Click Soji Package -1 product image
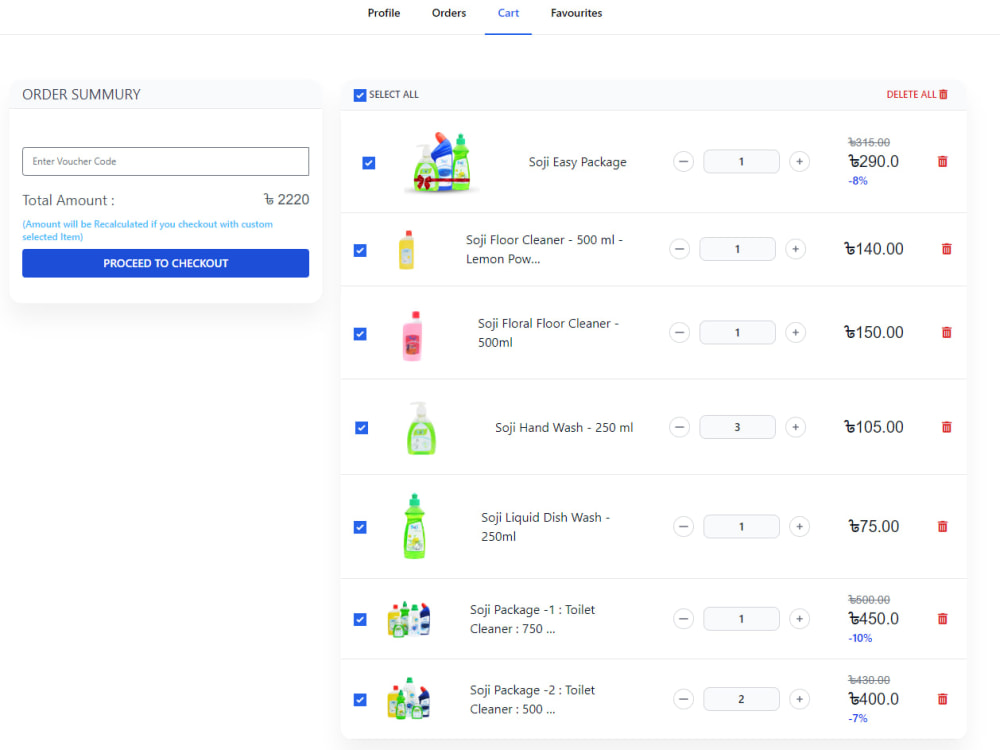This screenshot has height=750, width=1000. (x=409, y=619)
